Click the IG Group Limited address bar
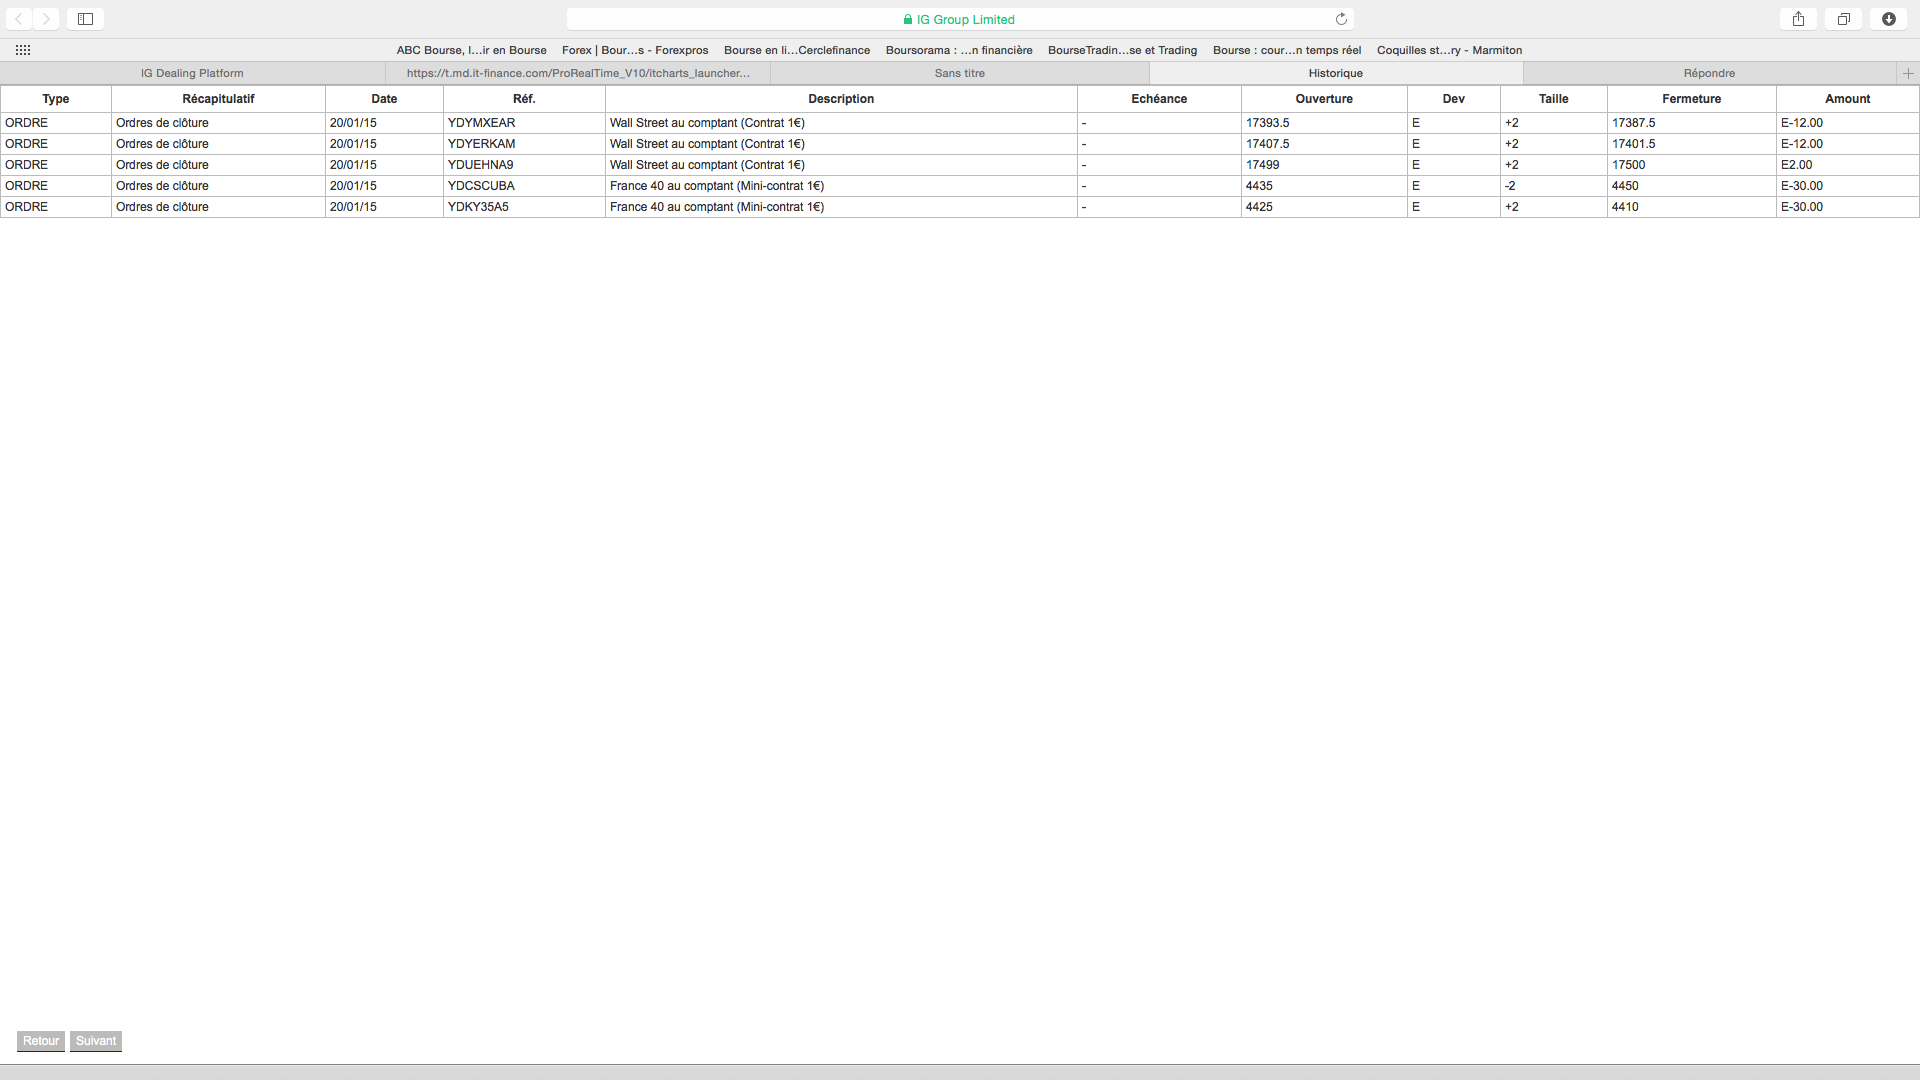This screenshot has width=1920, height=1080. pyautogui.click(x=959, y=19)
